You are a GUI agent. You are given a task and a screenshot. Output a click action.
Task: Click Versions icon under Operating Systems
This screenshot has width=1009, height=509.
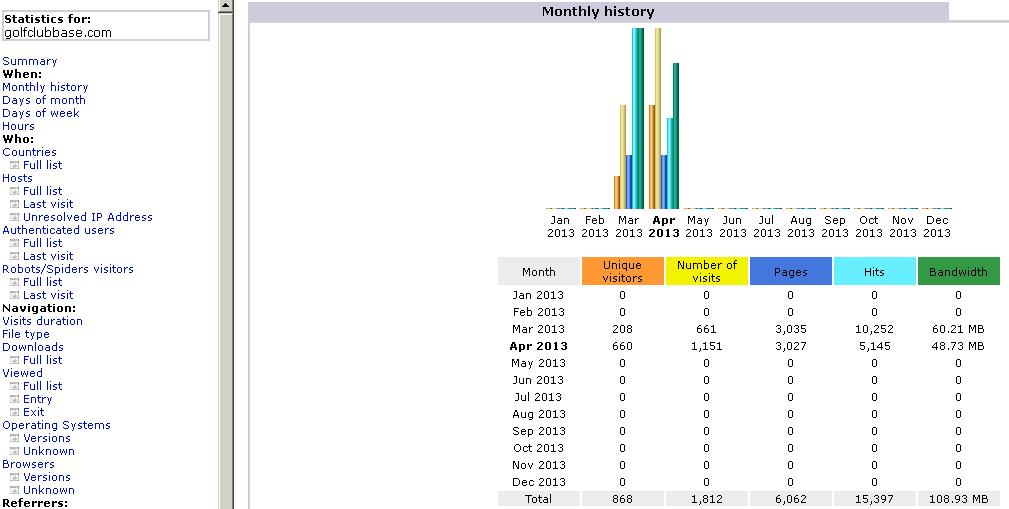pyautogui.click(x=14, y=438)
